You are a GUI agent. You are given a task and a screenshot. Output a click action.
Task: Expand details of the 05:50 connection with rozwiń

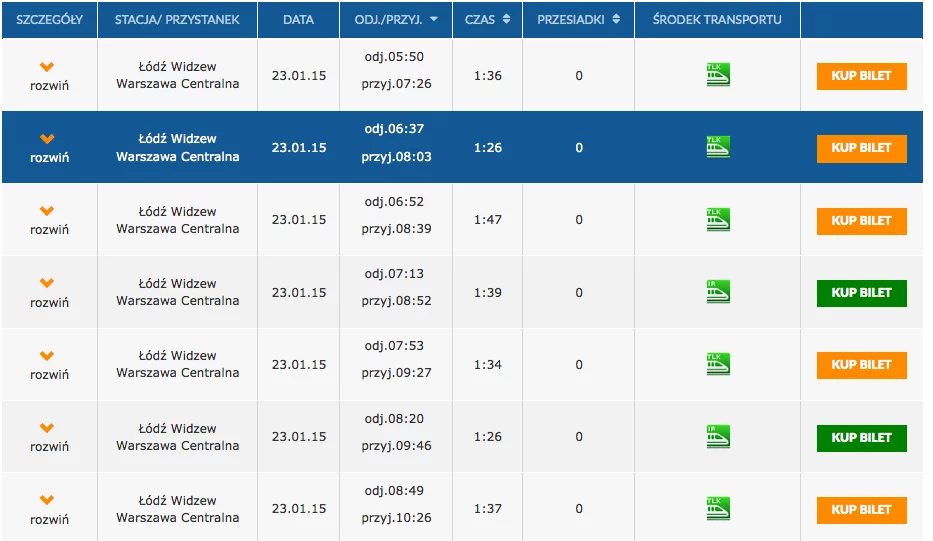click(x=49, y=76)
